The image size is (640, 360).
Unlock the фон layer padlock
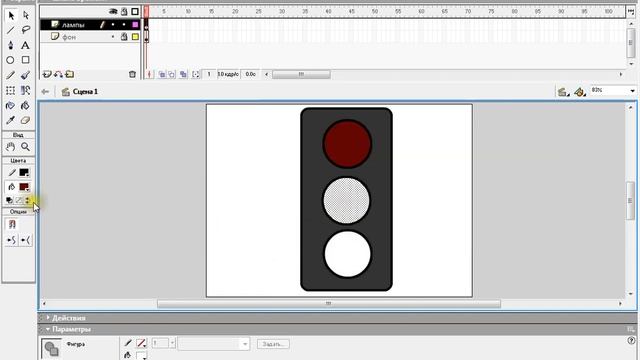tap(124, 37)
